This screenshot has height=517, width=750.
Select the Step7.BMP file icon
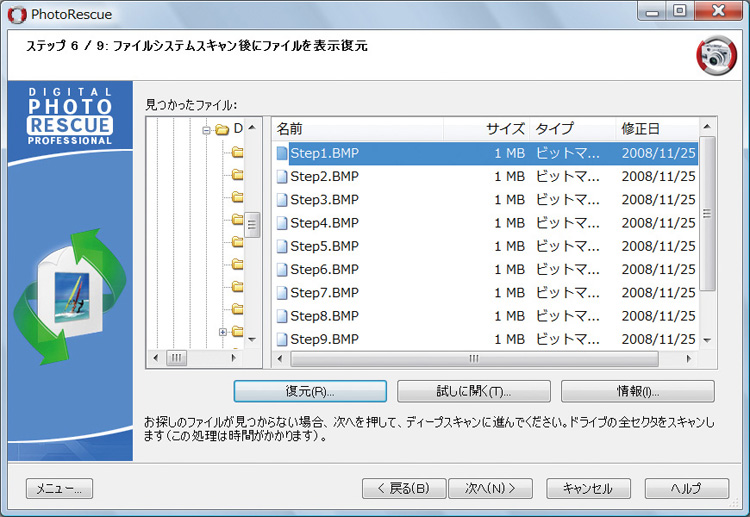click(282, 293)
